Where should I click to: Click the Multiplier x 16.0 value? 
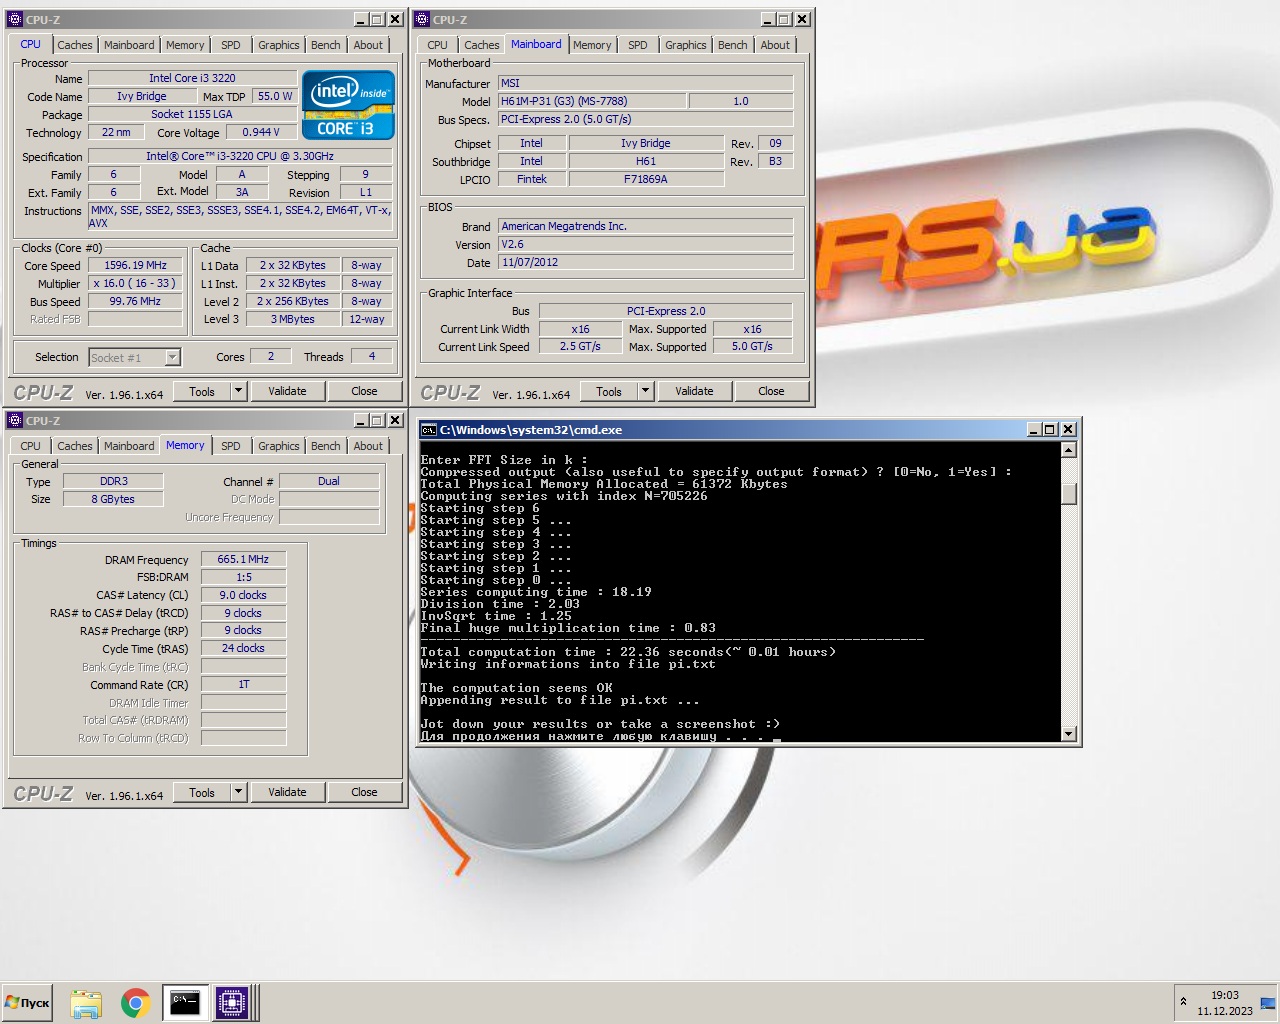point(136,283)
